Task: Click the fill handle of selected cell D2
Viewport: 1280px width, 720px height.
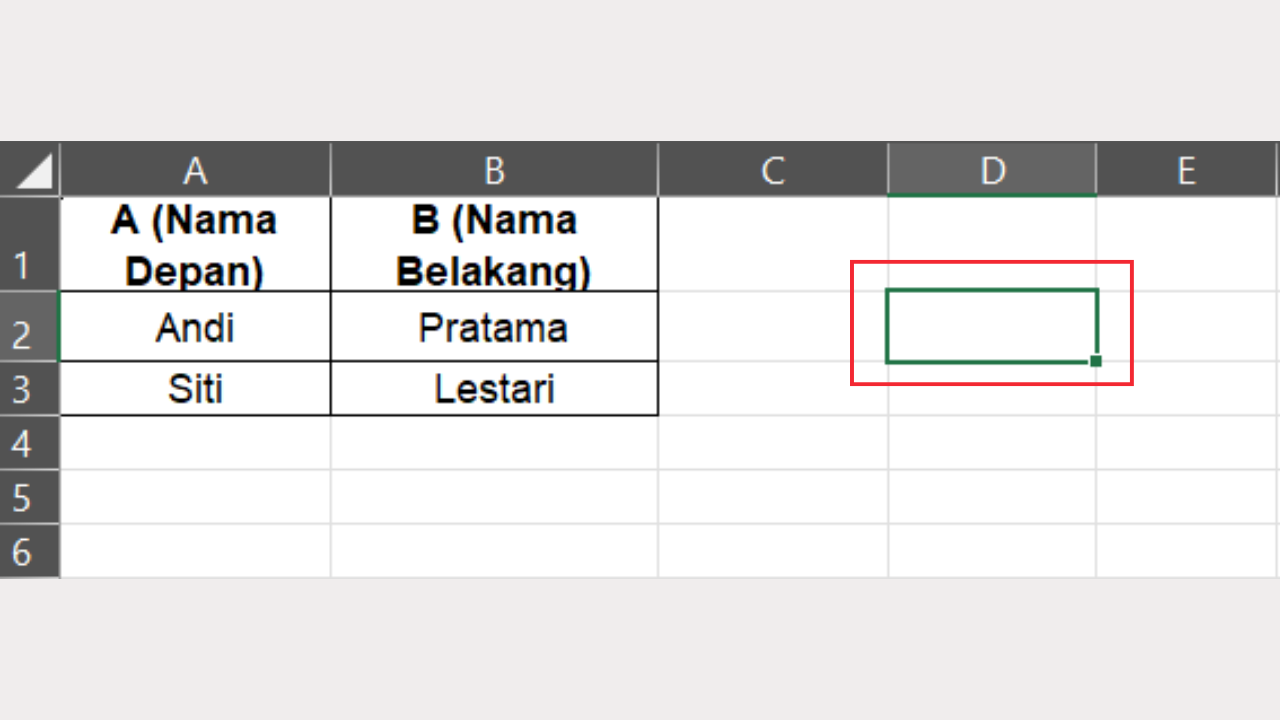Action: point(1094,359)
